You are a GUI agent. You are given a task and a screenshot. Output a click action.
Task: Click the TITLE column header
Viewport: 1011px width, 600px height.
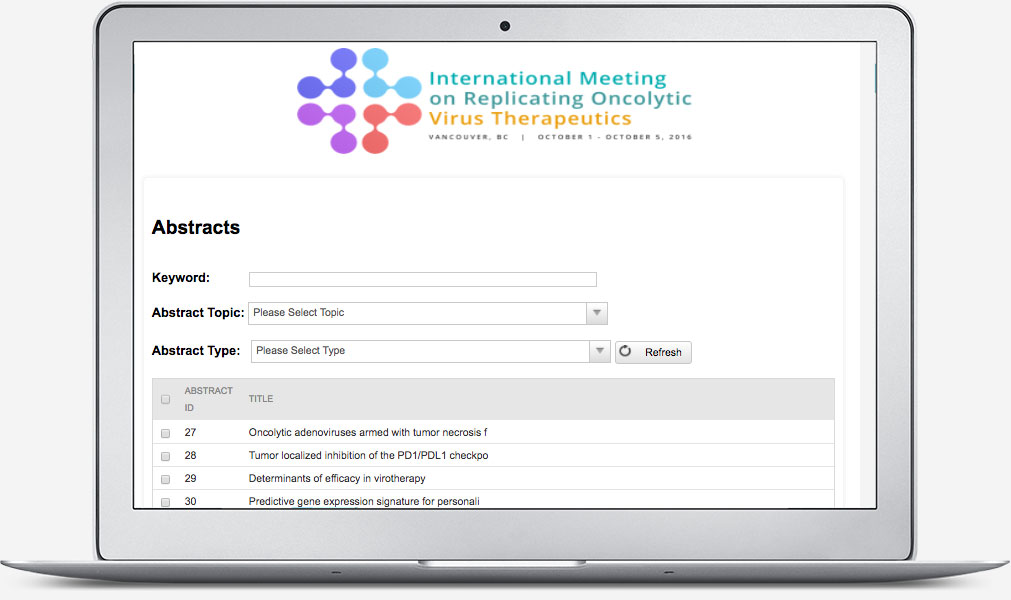click(261, 399)
